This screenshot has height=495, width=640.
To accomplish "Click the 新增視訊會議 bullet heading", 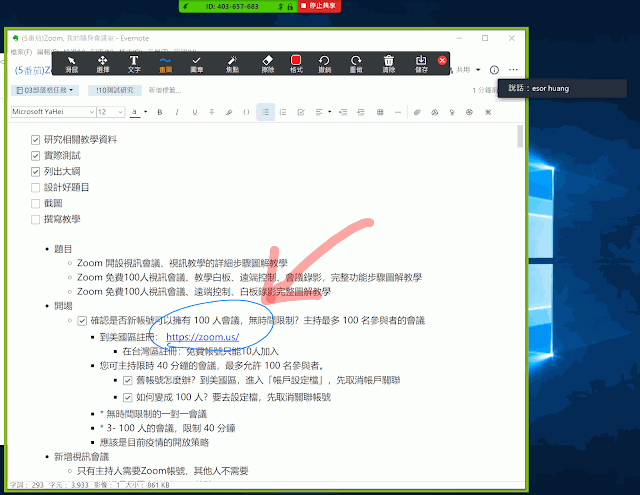I will click(x=82, y=457).
